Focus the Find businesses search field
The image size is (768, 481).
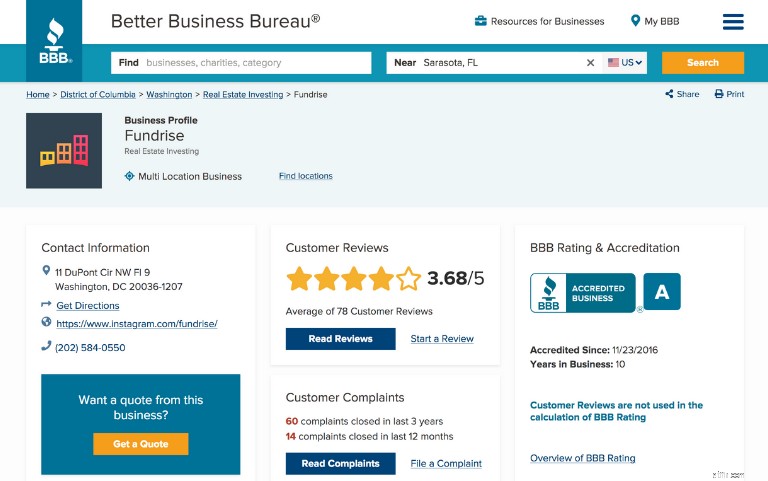(x=241, y=63)
